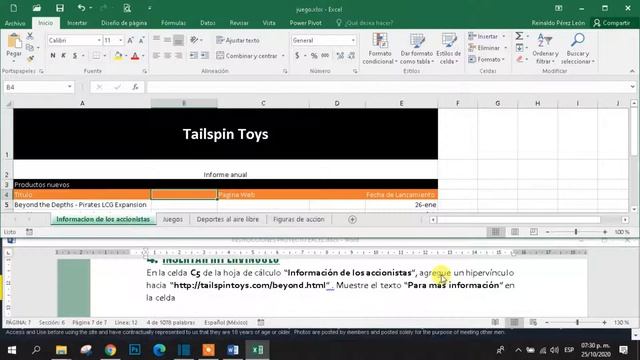Adjust the Word zoom slider
Viewport: 640px width, 360px height.
577,322
